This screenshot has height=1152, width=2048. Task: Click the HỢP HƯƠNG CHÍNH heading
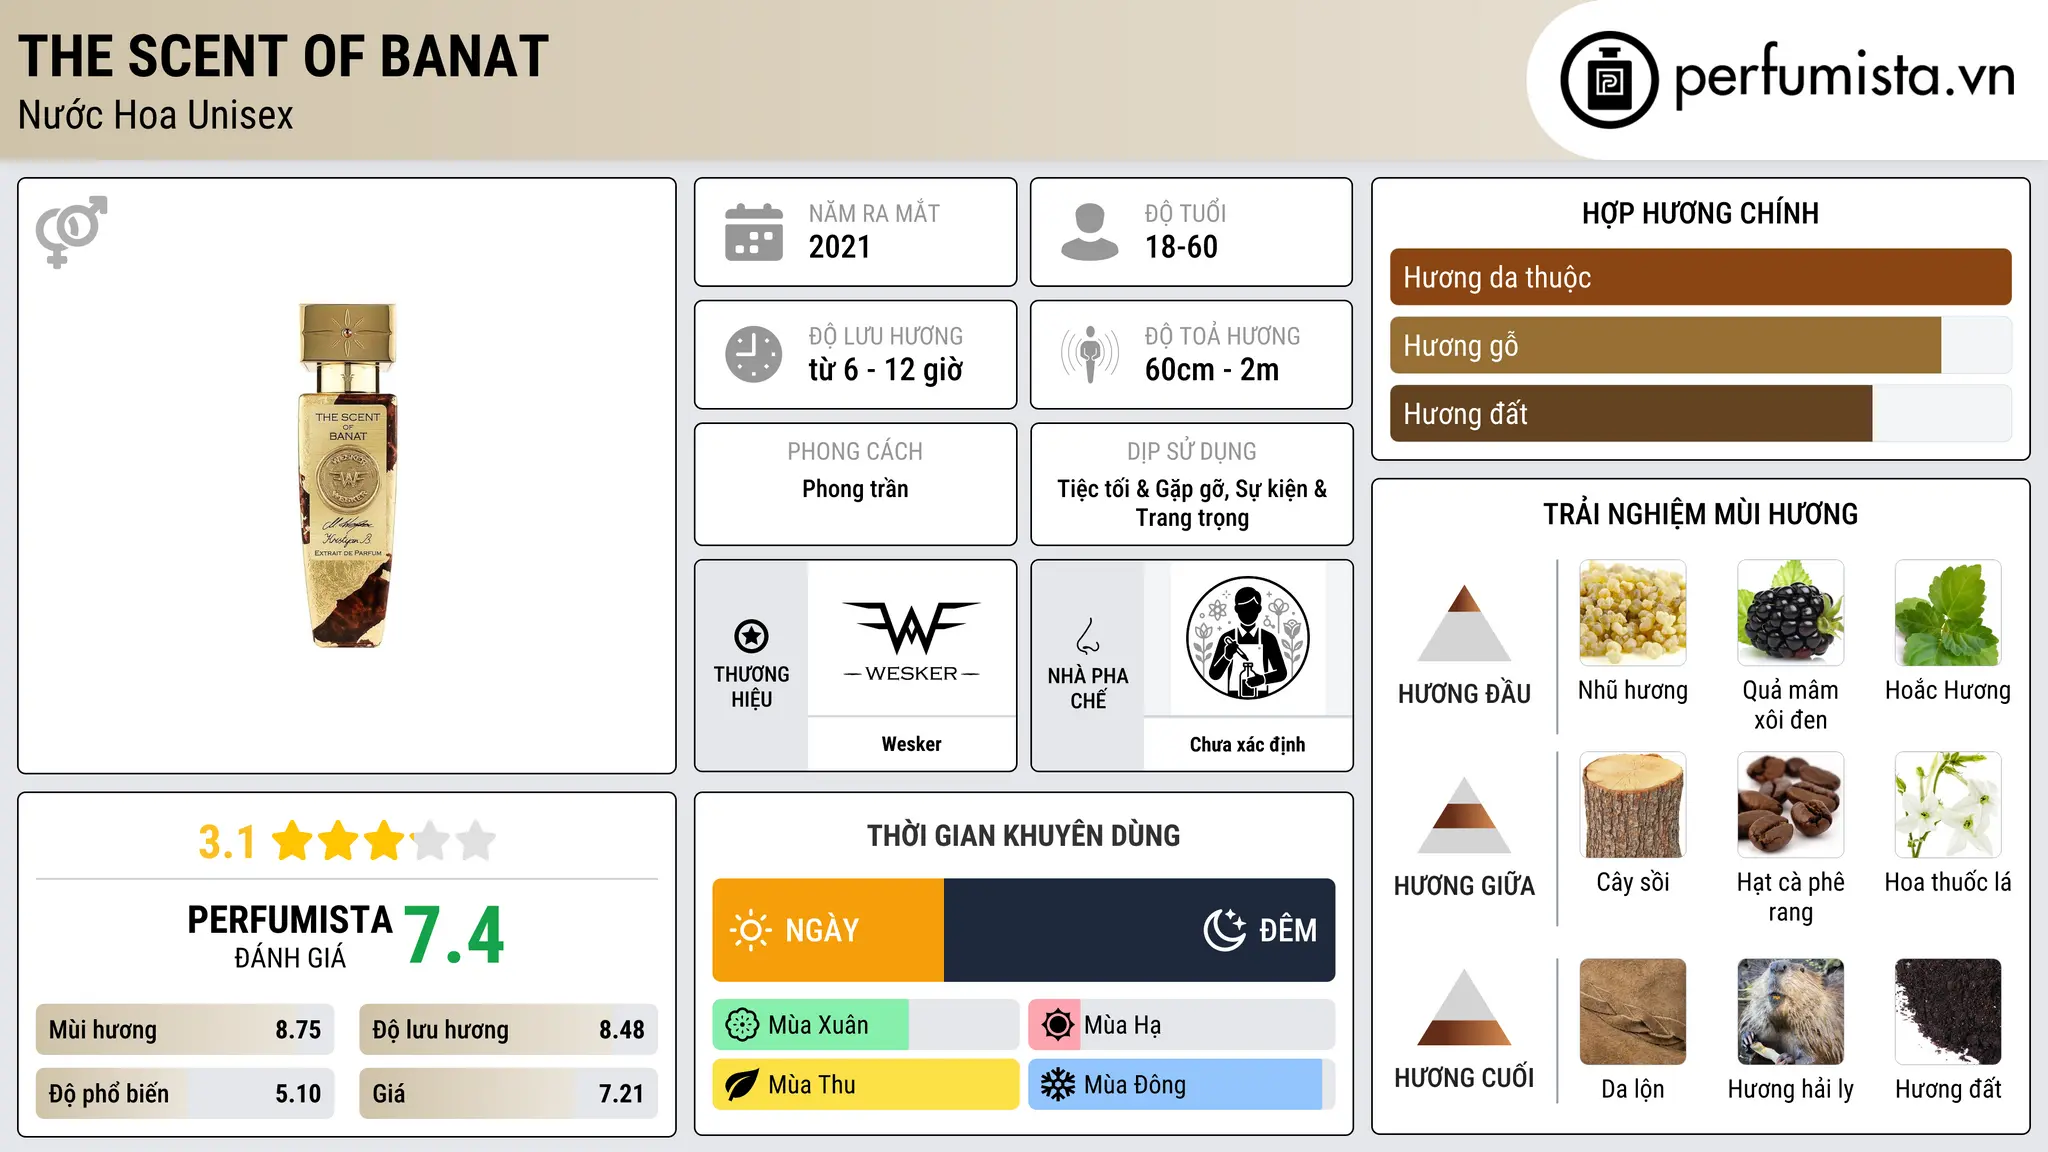point(1700,214)
